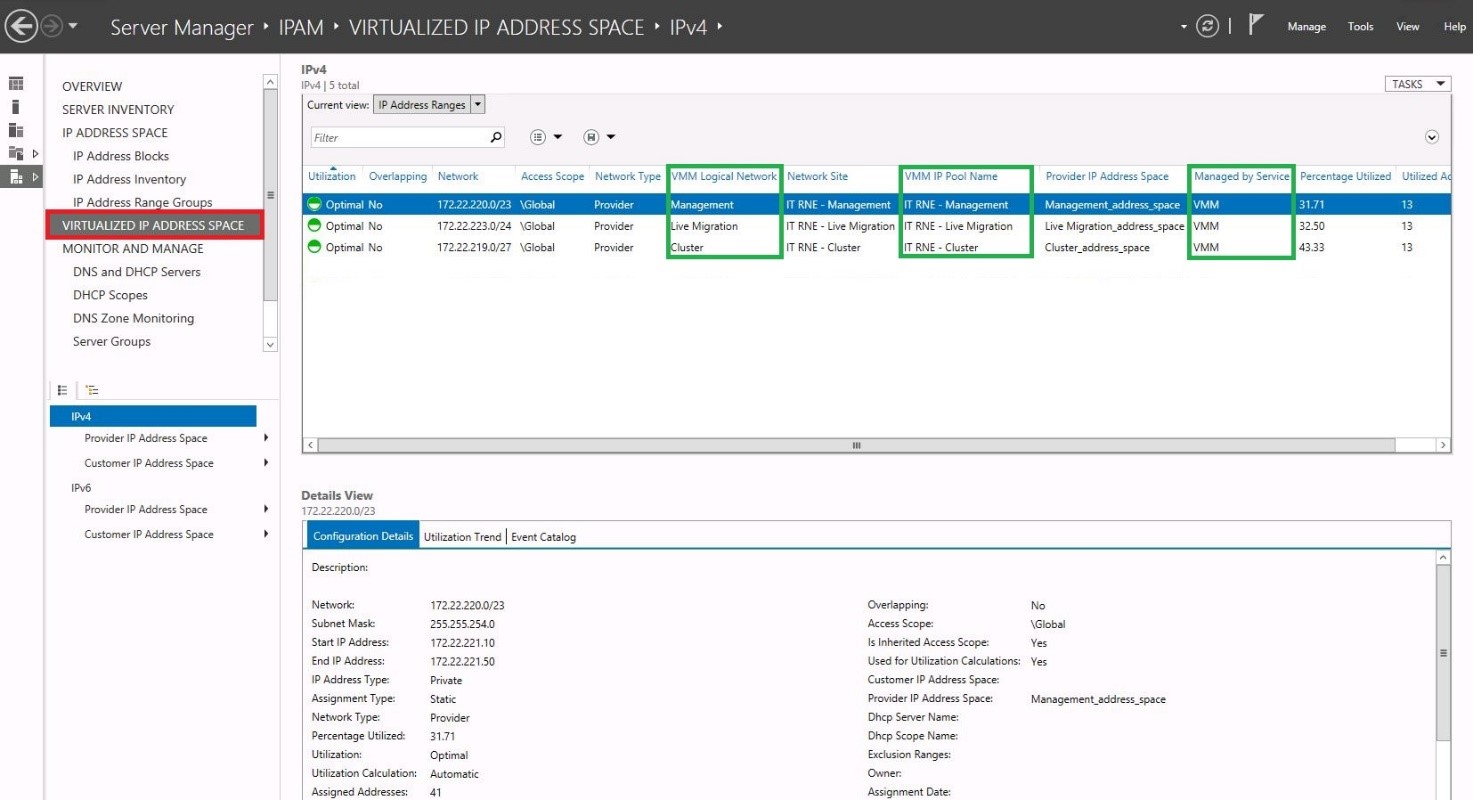Open DNS Zone Monitoring
Viewport: 1473px width, 800px height.
click(x=134, y=317)
